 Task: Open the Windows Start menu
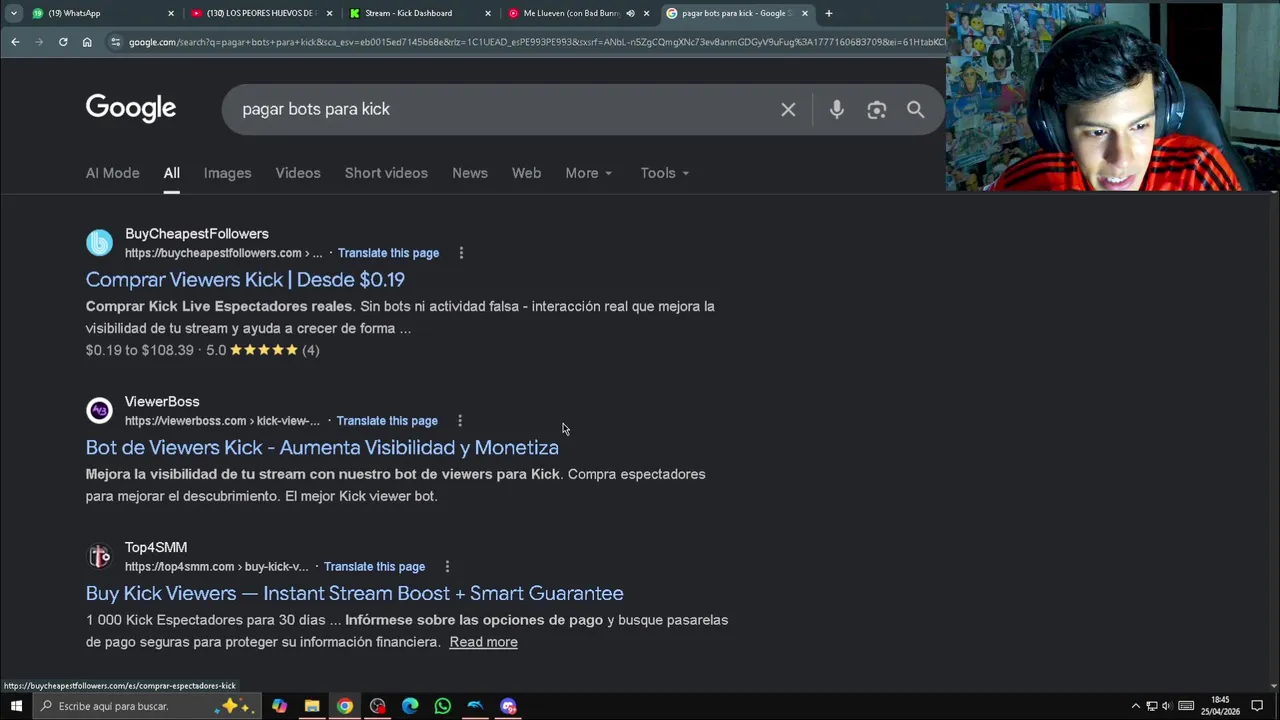pyautogui.click(x=16, y=706)
